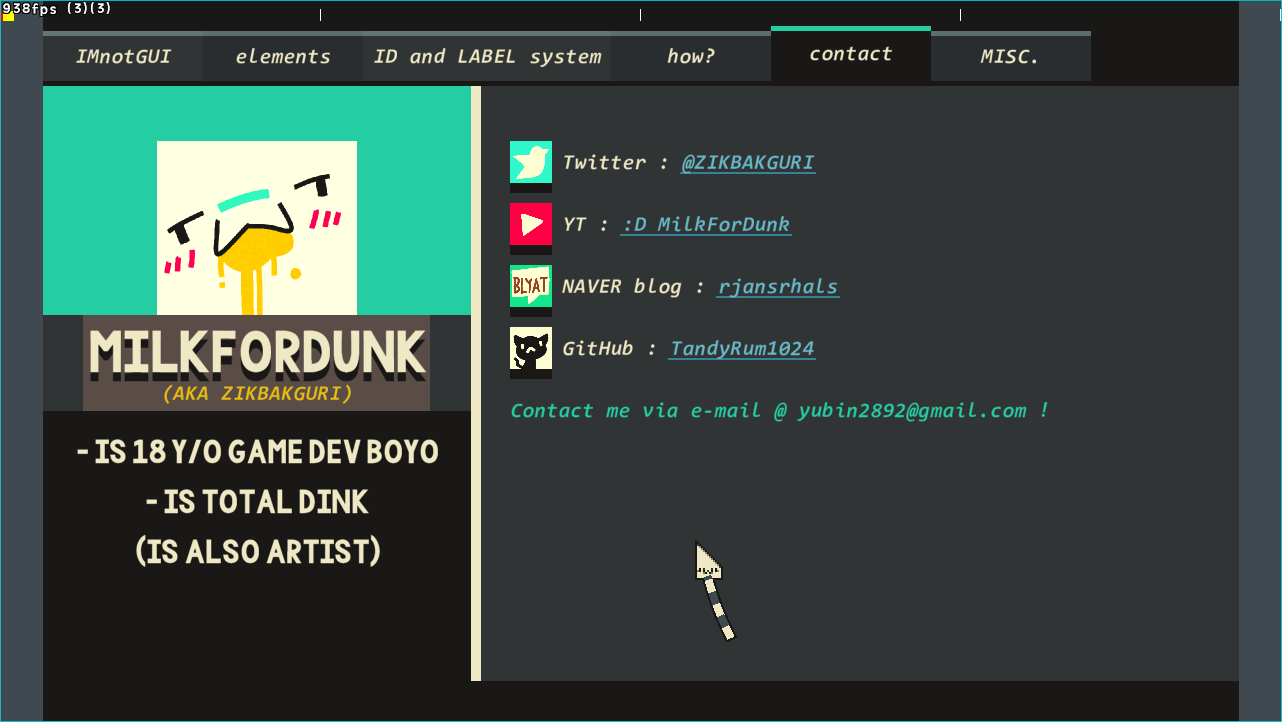This screenshot has height=722, width=1282.
Task: Follow the :D MilkForDunk YouTube link
Action: coord(706,225)
